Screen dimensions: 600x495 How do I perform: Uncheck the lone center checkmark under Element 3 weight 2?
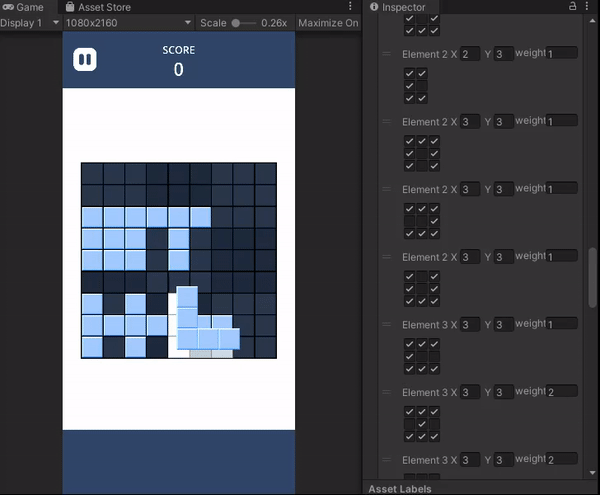click(x=422, y=424)
